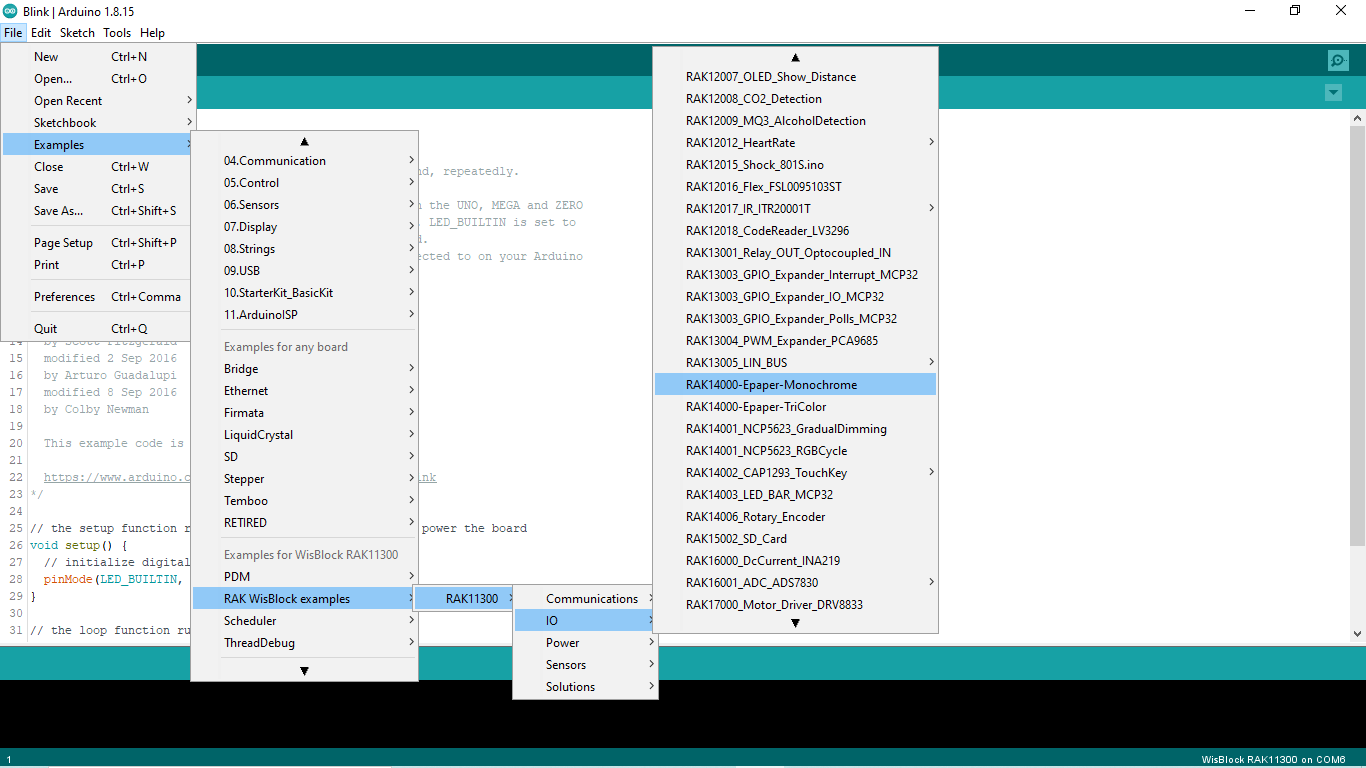Select the RAK11300 submenu entry
Image resolution: width=1366 pixels, height=768 pixels.
(x=465, y=599)
